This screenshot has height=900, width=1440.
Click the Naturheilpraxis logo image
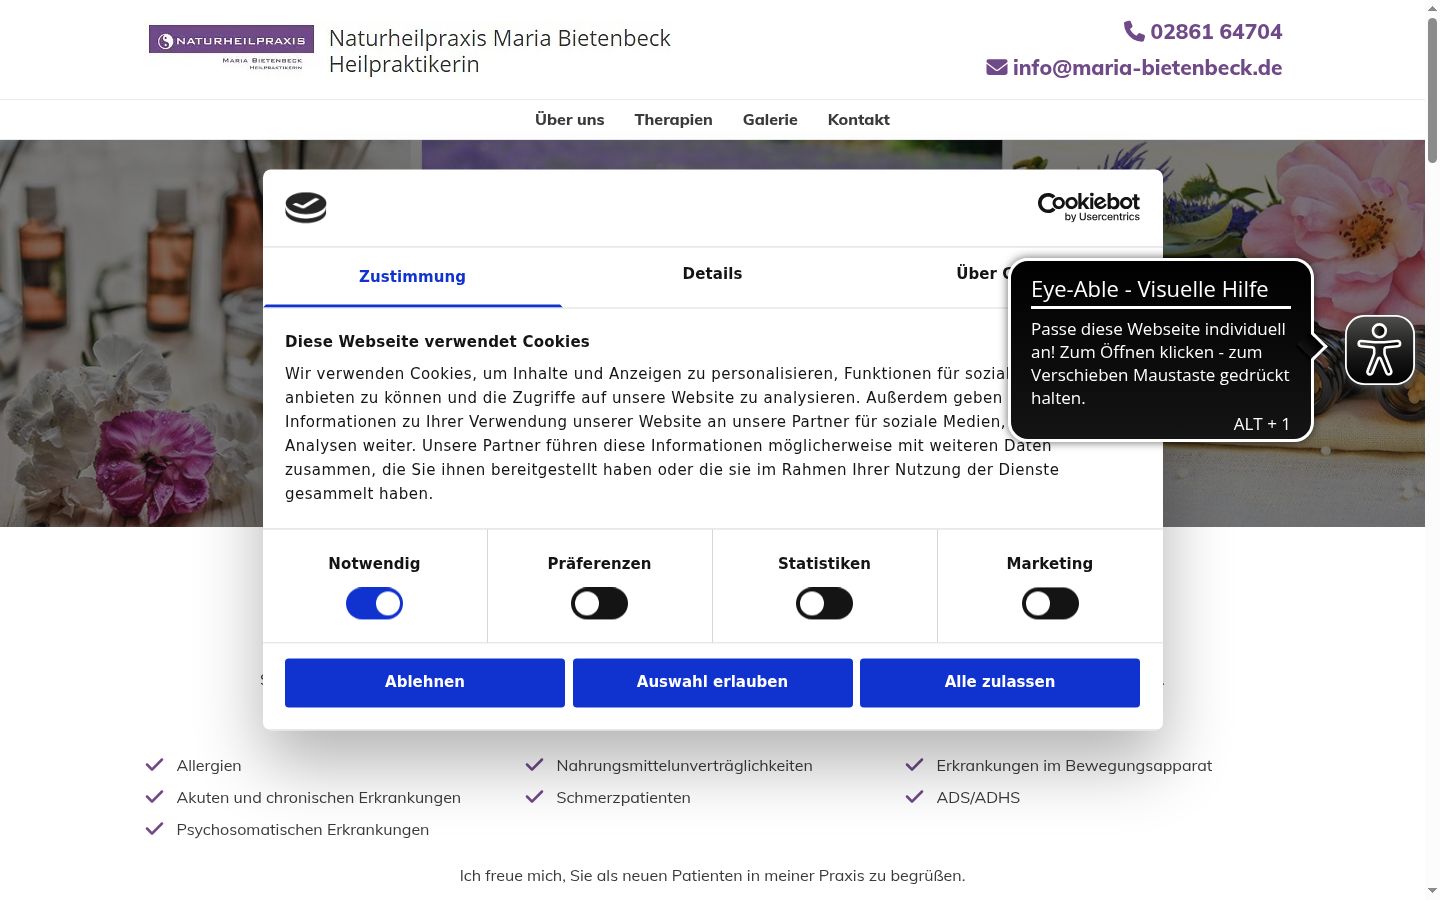click(x=231, y=48)
